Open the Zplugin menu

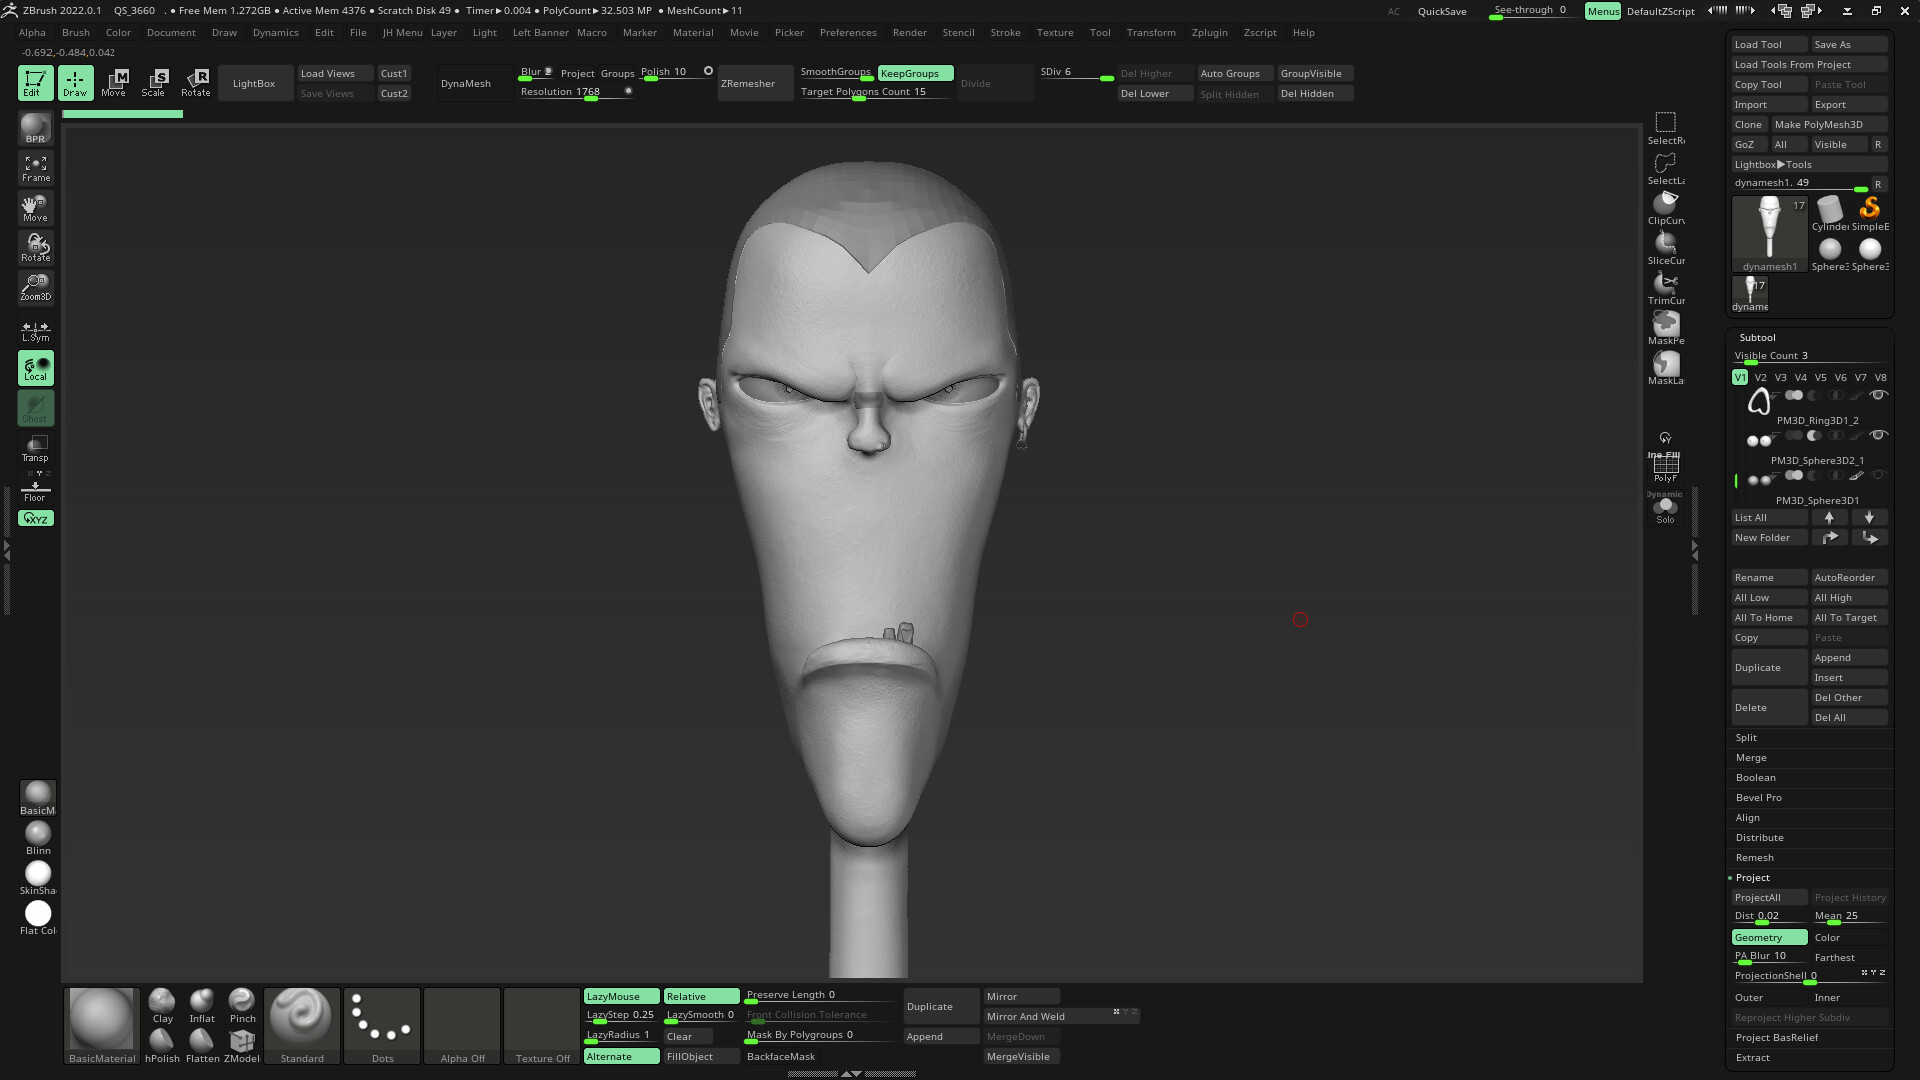(x=1209, y=32)
